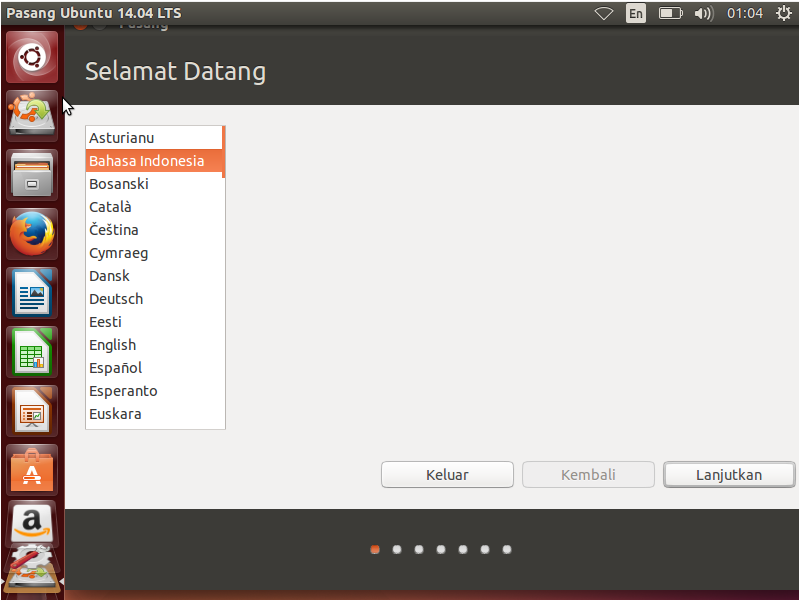Select Esperanto language
800x601 pixels.
(154, 390)
